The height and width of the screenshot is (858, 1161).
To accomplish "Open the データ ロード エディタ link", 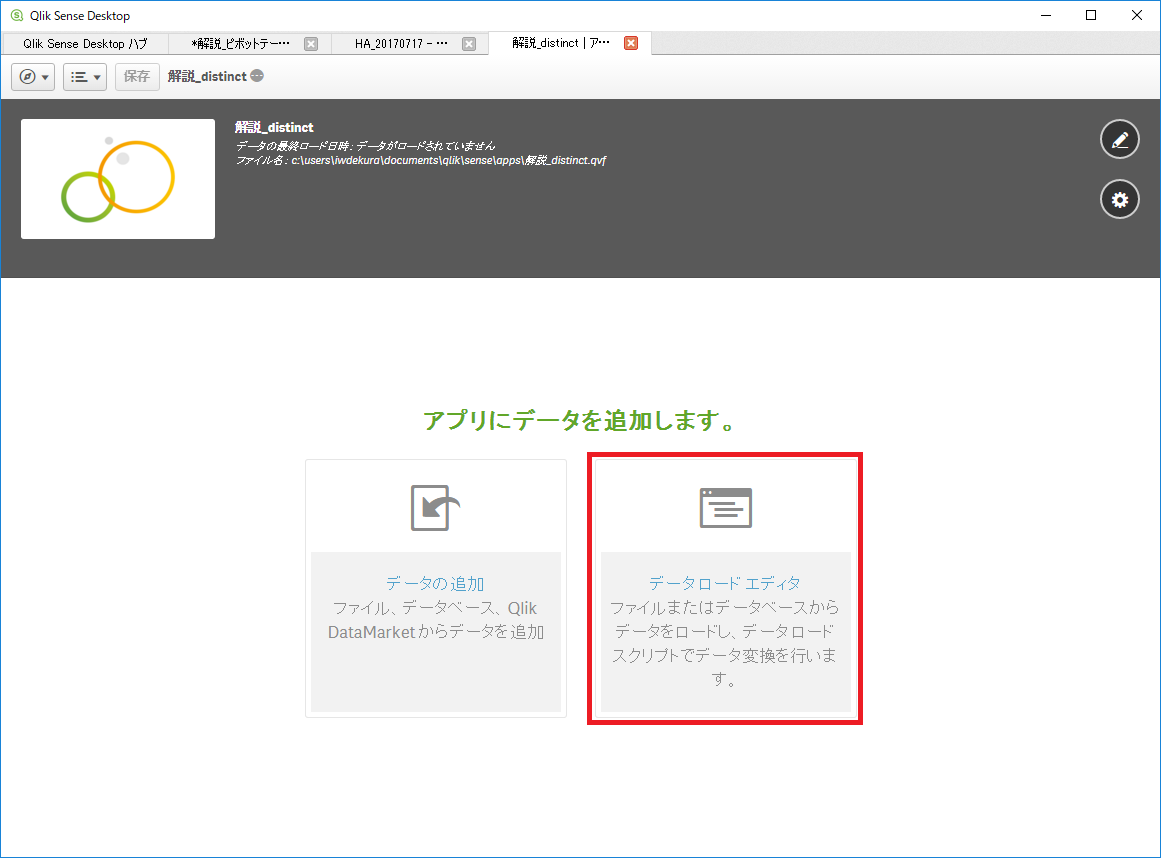I will (725, 583).
